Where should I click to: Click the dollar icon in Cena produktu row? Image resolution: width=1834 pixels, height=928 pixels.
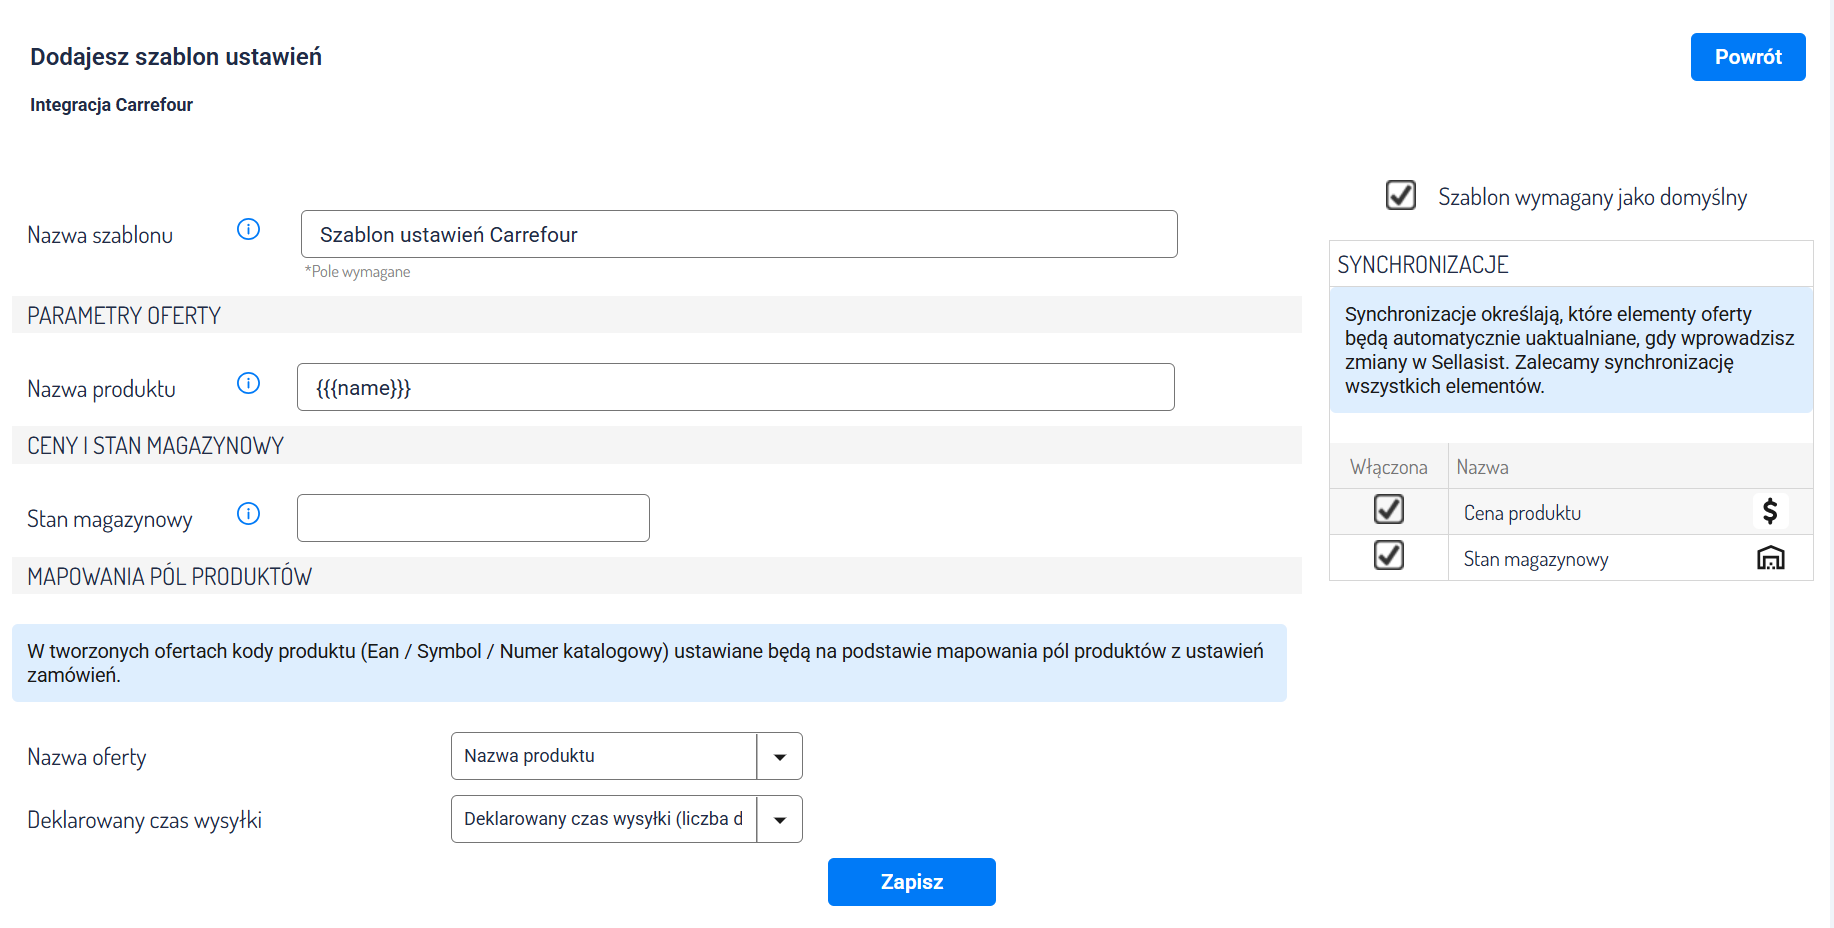[1770, 512]
